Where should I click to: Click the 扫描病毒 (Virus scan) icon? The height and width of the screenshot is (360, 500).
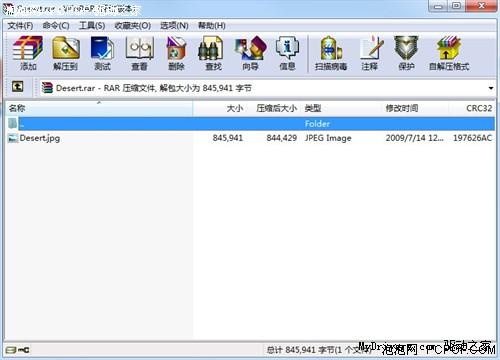(x=331, y=49)
